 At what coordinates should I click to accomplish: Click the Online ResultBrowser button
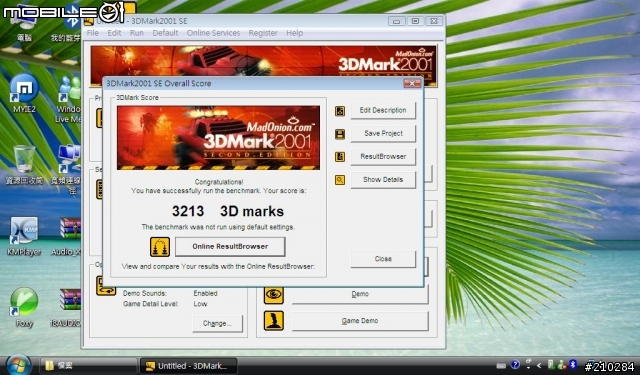click(x=230, y=246)
